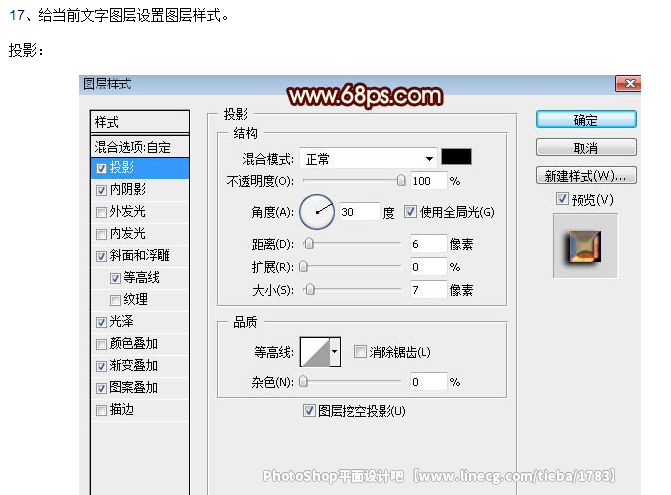The width and height of the screenshot is (671, 495).
Task: Toggle the 渐变叠加 checkbox
Action: click(x=101, y=366)
